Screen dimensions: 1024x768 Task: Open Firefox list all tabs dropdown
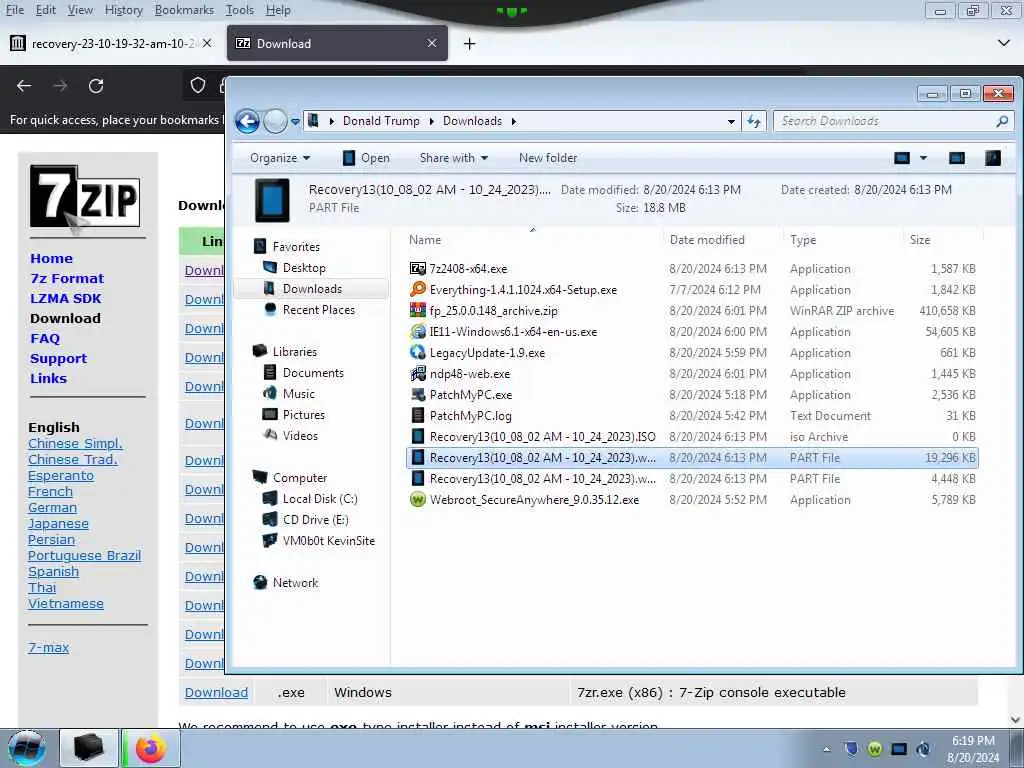point(1004,44)
